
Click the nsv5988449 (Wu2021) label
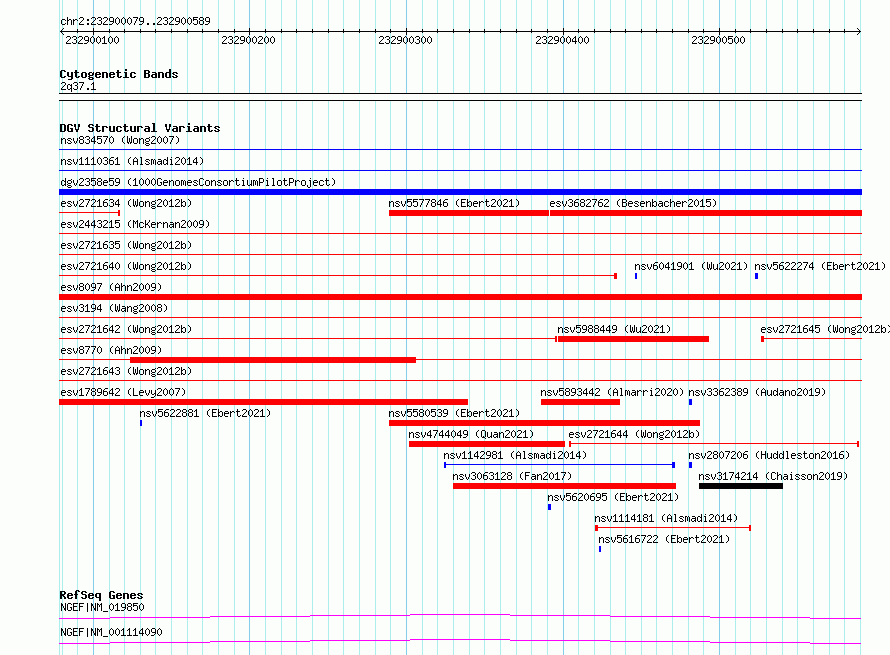click(x=614, y=329)
